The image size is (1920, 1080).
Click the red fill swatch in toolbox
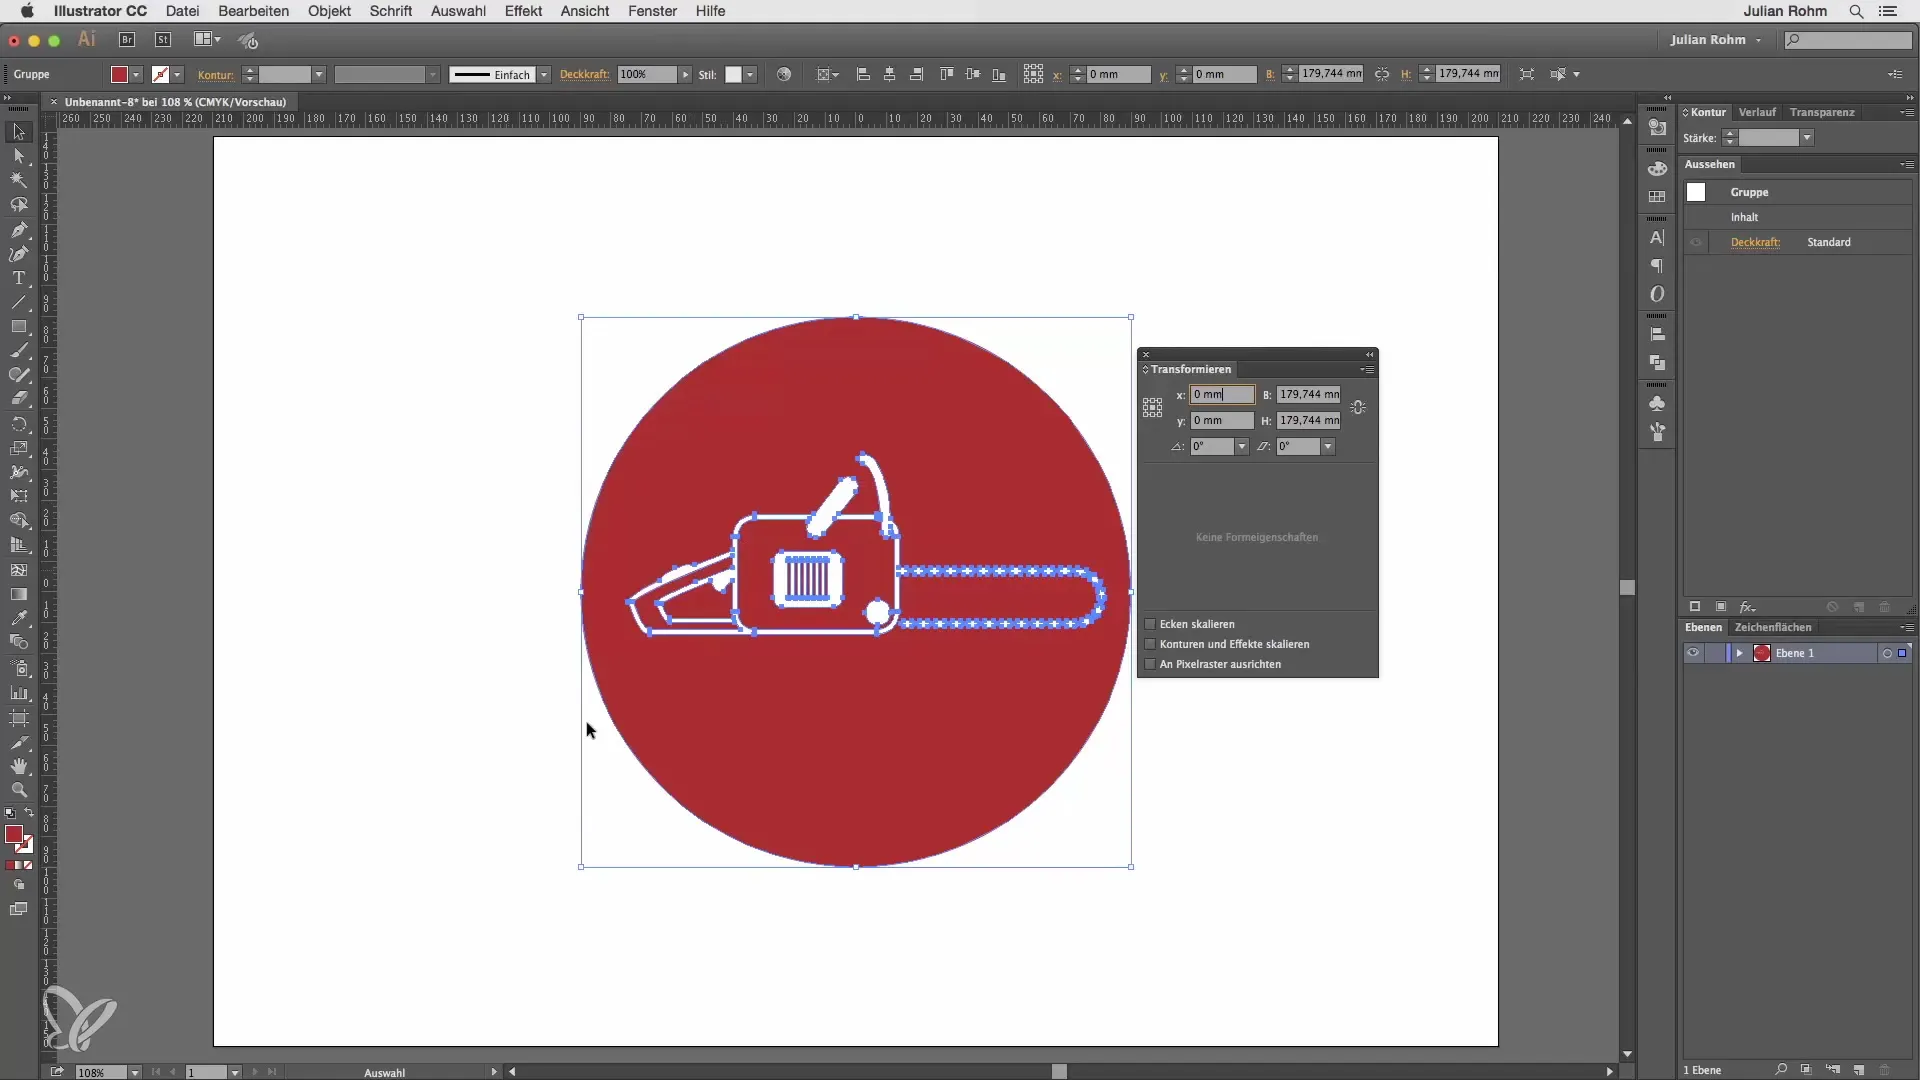pyautogui.click(x=14, y=835)
